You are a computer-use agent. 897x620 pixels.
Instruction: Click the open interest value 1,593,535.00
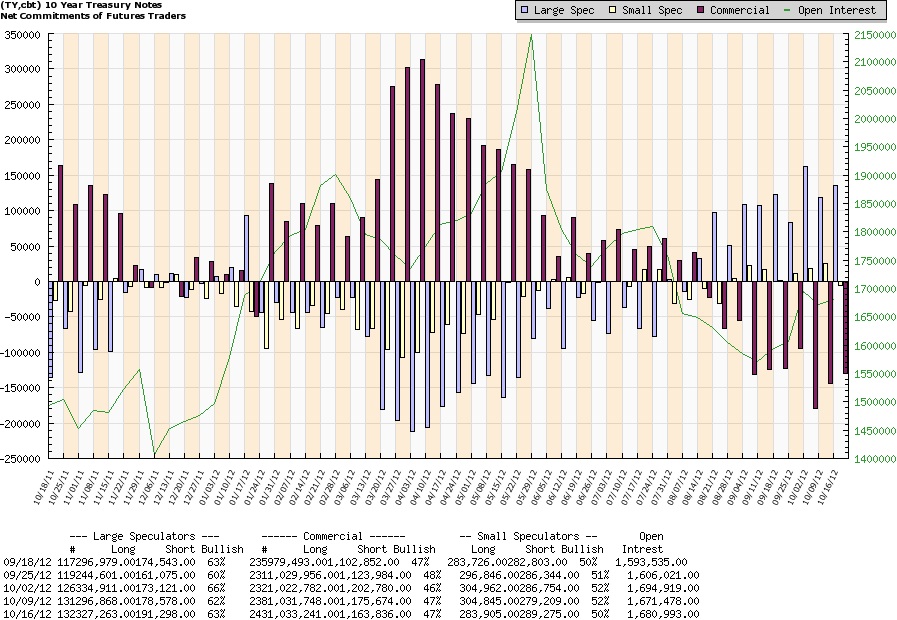(x=651, y=562)
